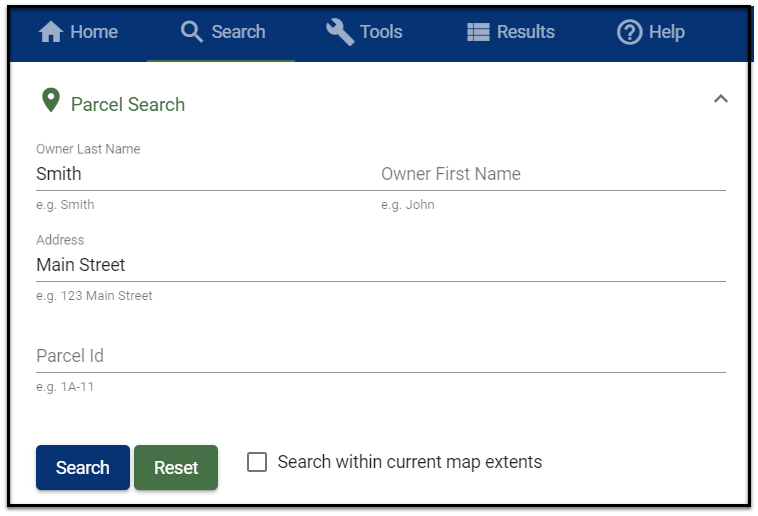The image size is (758, 516).
Task: Open the Tools tab label
Action: pos(381,32)
